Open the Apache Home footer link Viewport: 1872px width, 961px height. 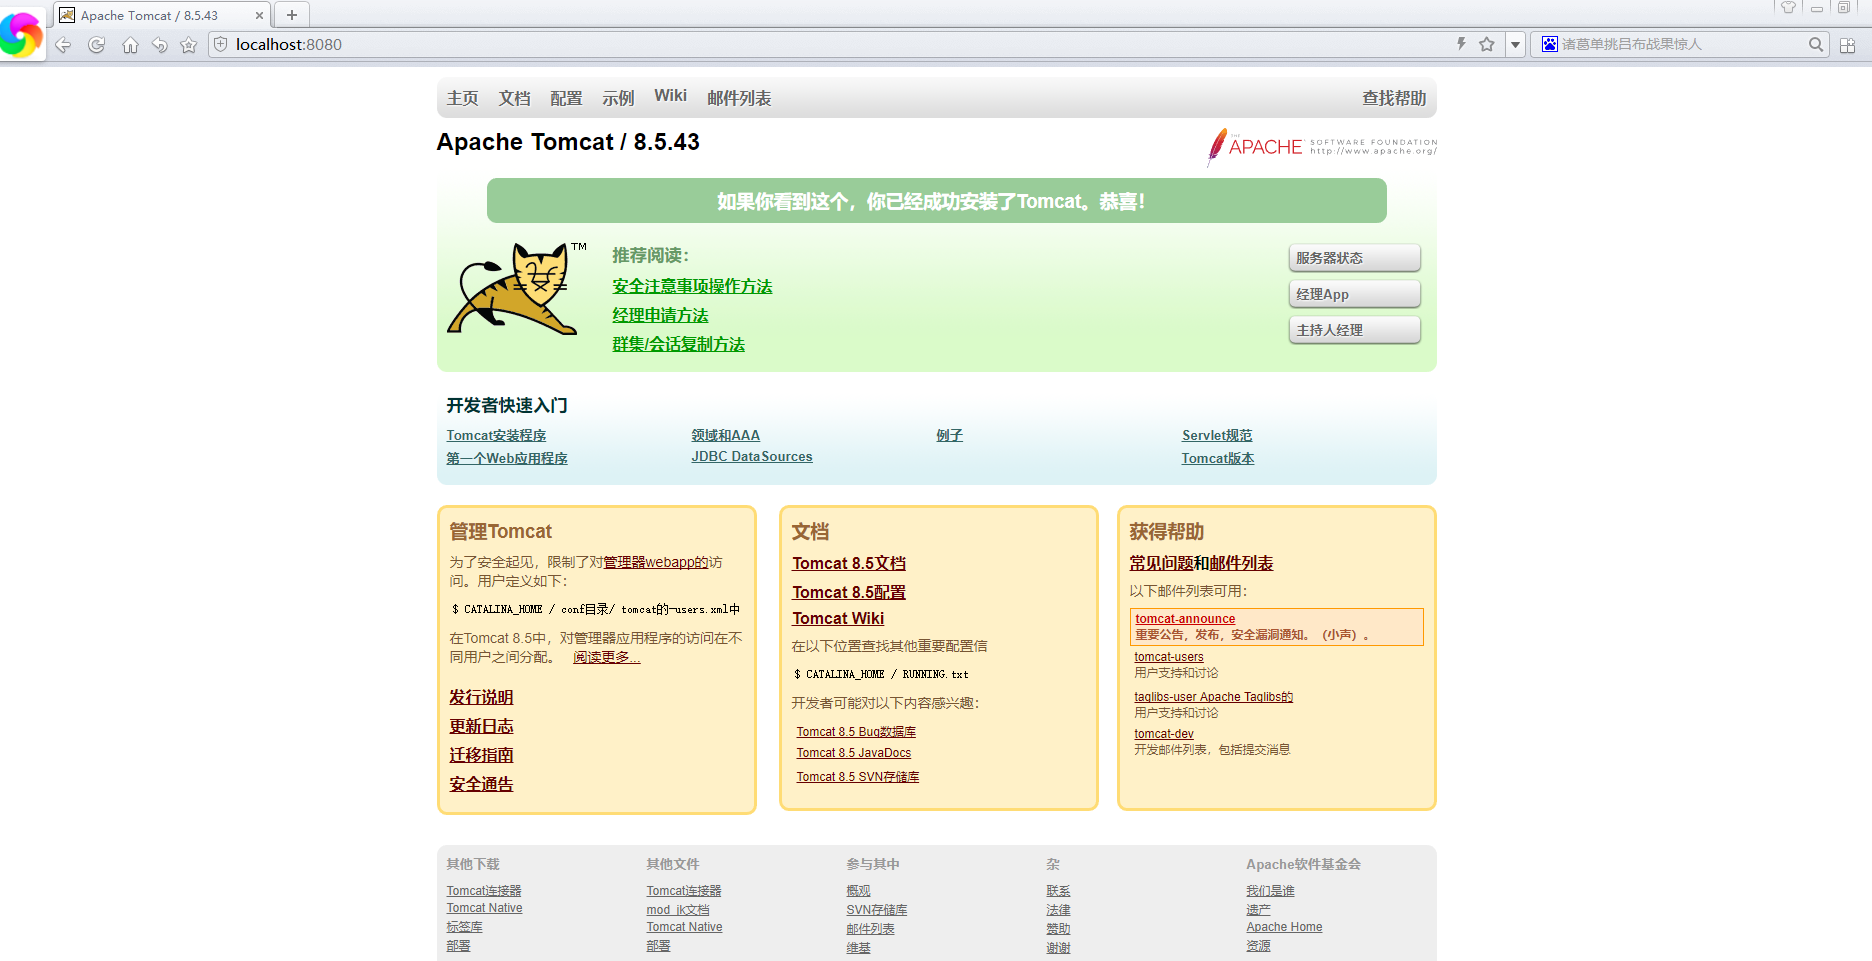click(x=1284, y=928)
